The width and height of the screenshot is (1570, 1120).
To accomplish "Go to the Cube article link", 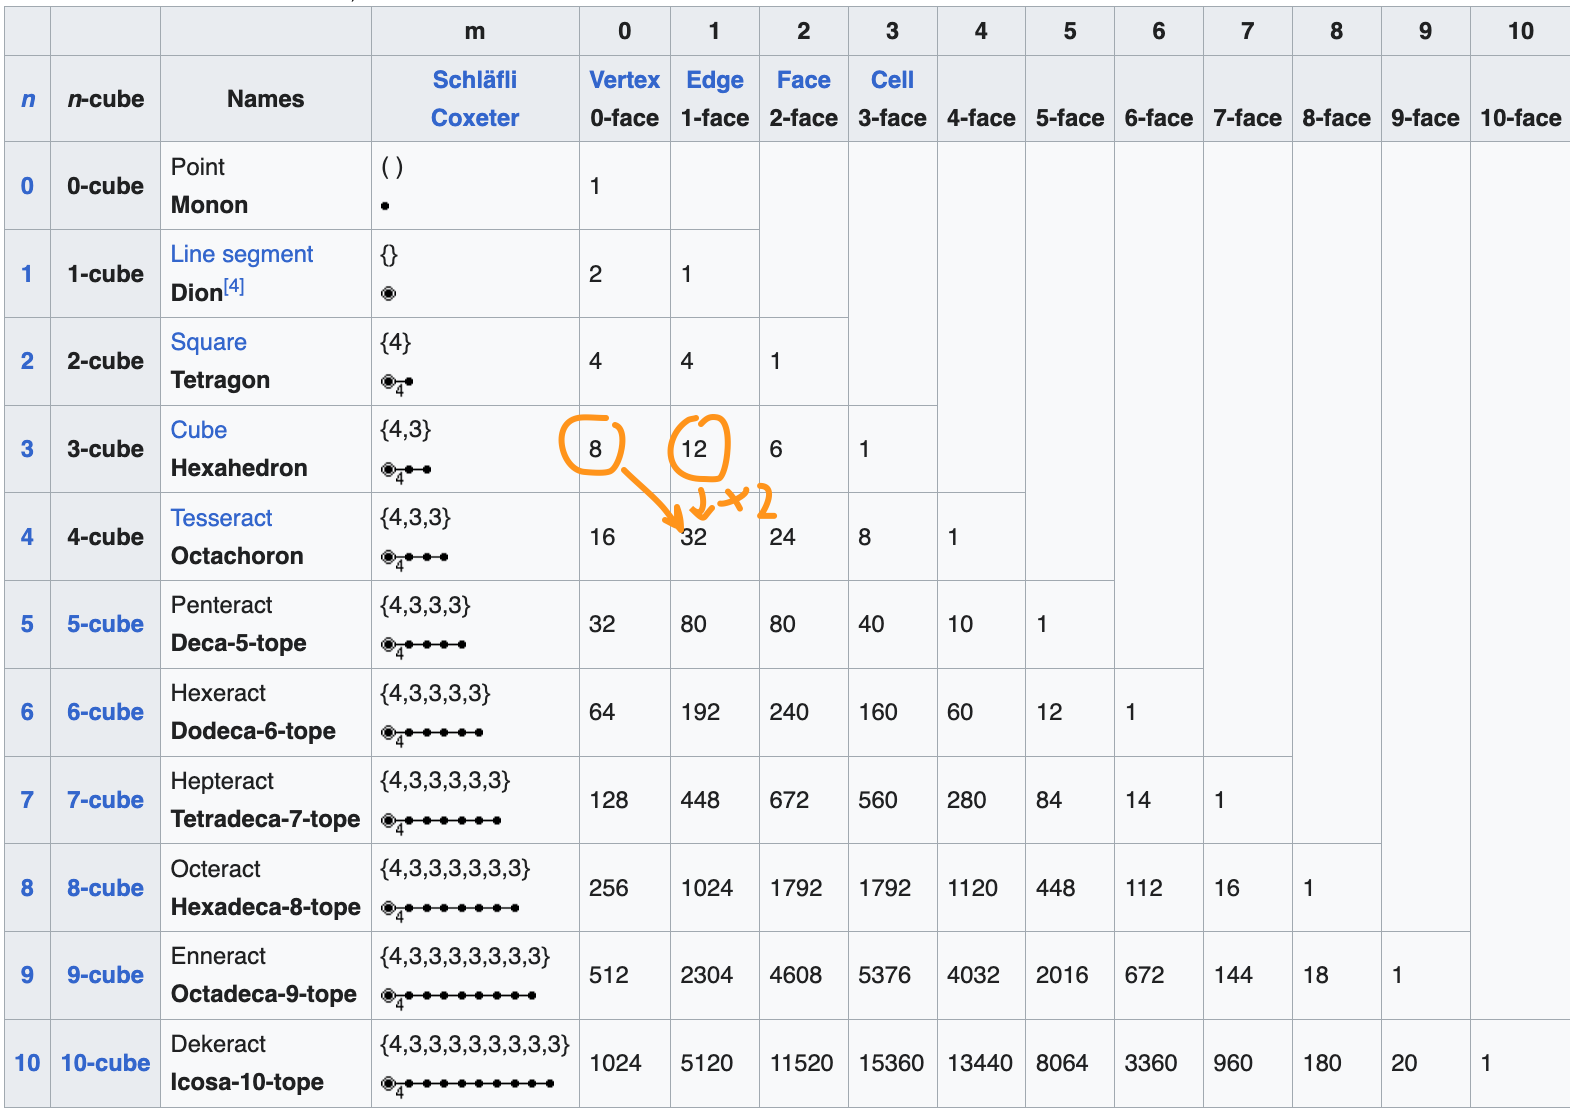I will point(198,430).
